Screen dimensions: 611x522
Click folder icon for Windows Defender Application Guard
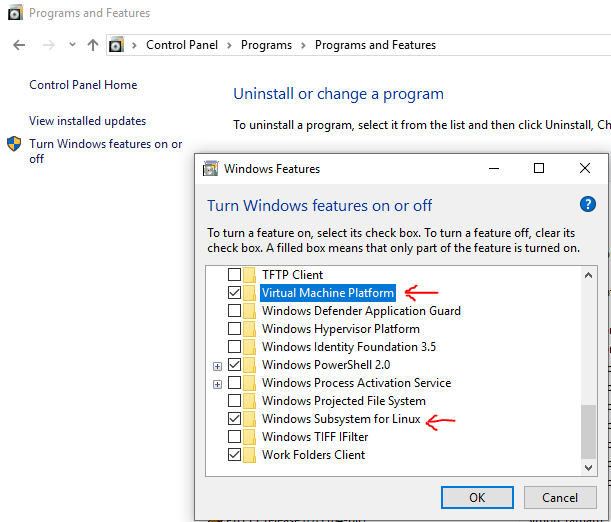[249, 310]
